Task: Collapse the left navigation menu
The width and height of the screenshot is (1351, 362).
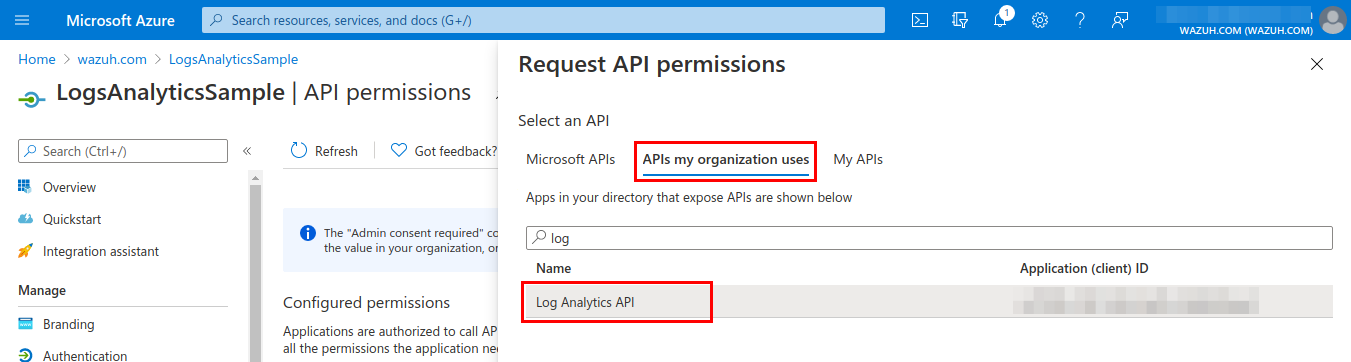Action: [246, 151]
